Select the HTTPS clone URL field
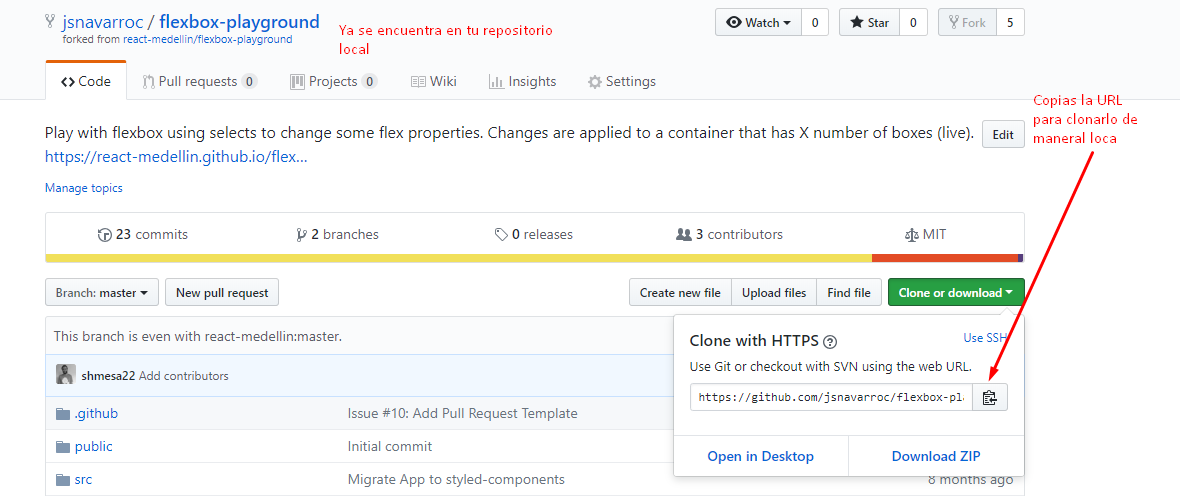Viewport: 1180px width, 496px height. (x=832, y=397)
